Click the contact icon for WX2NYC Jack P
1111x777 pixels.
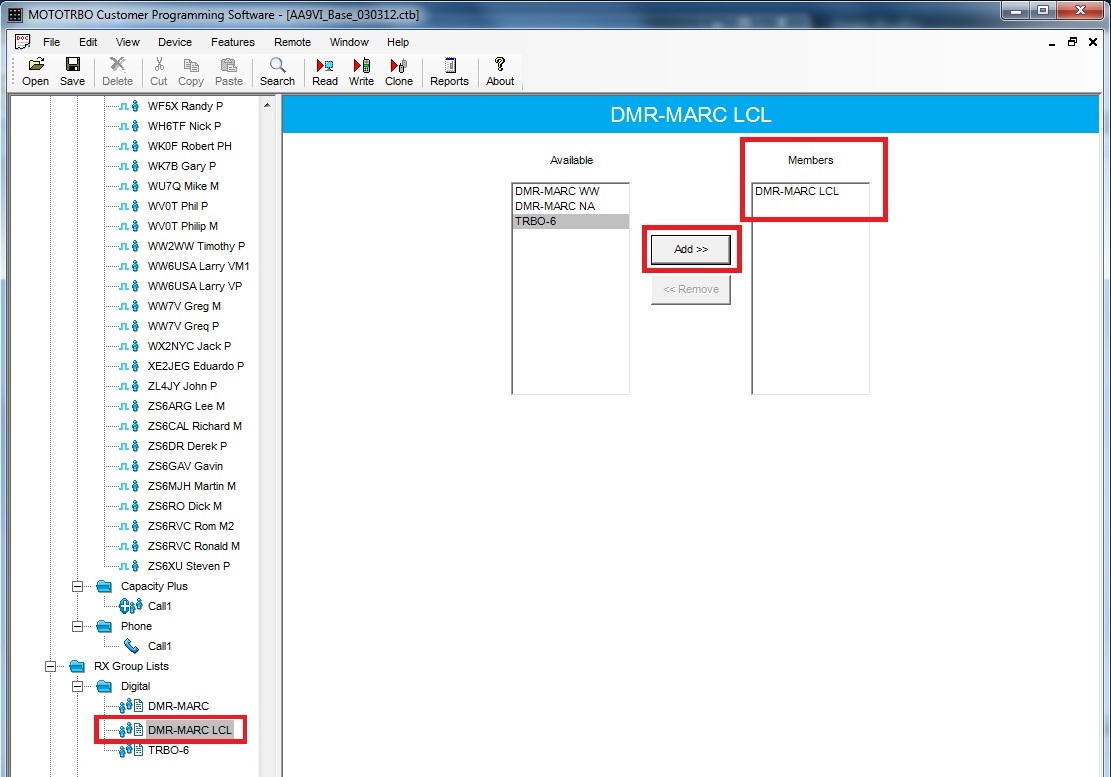(129, 346)
